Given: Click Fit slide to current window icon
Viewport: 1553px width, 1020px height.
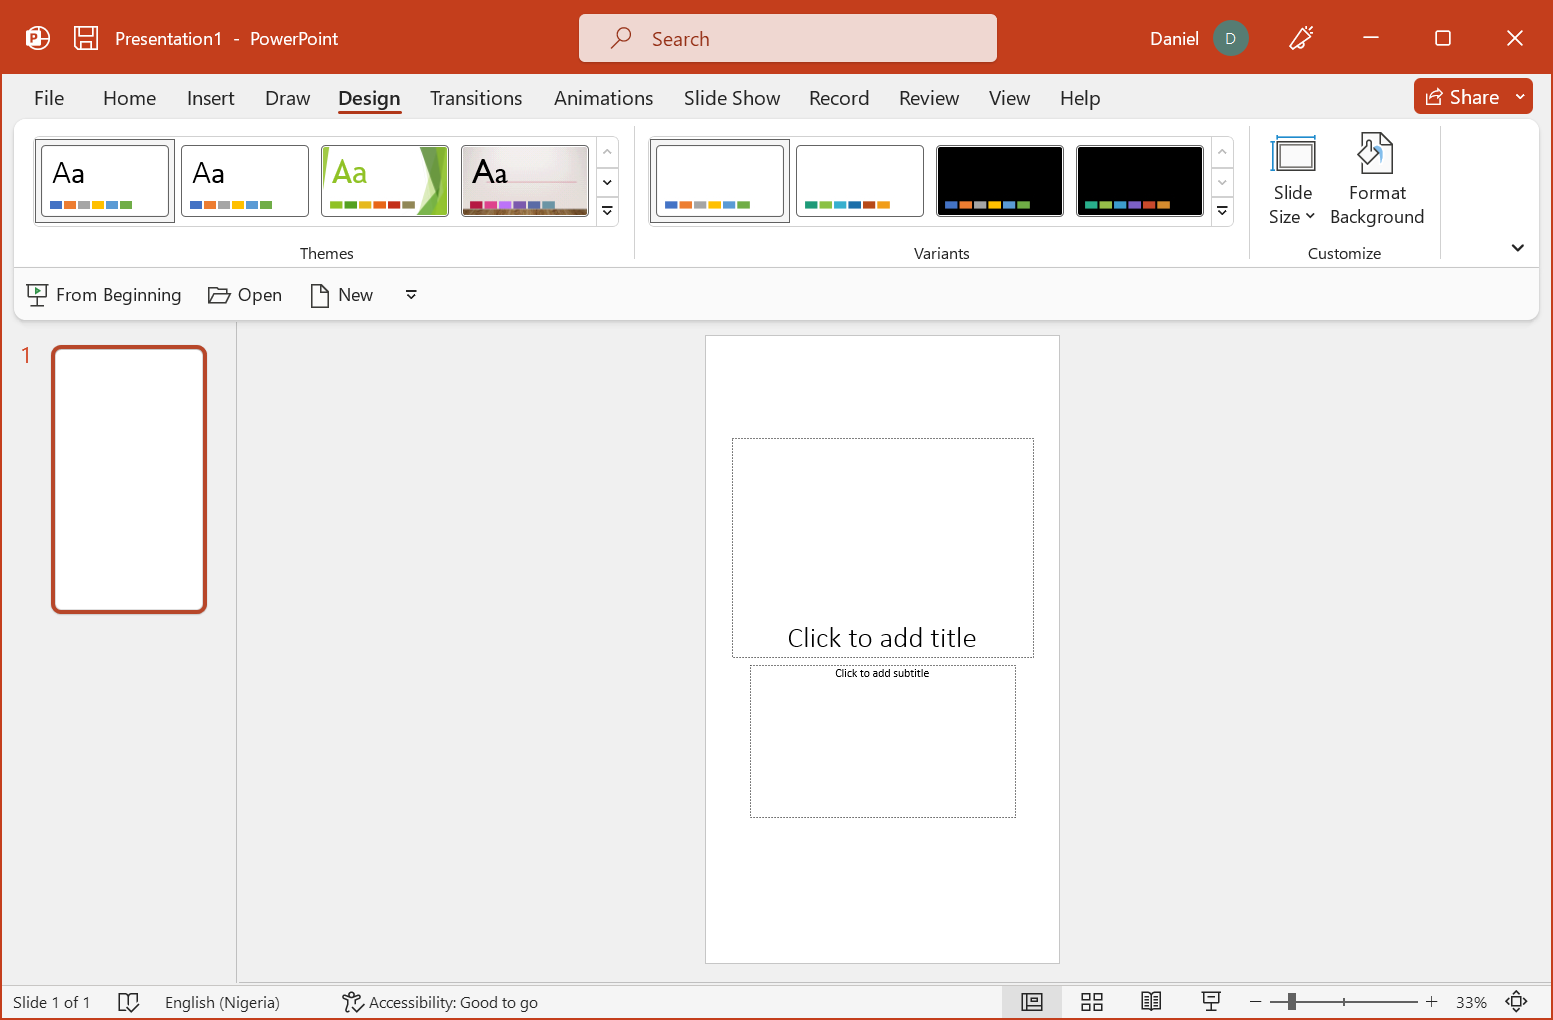Looking at the screenshot, I should click(x=1516, y=1002).
